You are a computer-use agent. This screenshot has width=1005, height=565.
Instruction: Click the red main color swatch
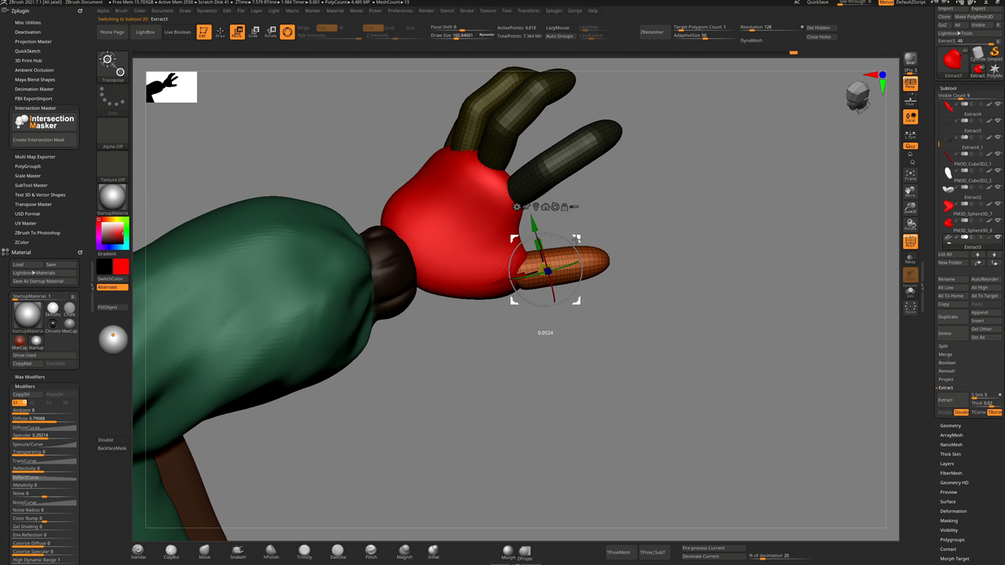(120, 266)
